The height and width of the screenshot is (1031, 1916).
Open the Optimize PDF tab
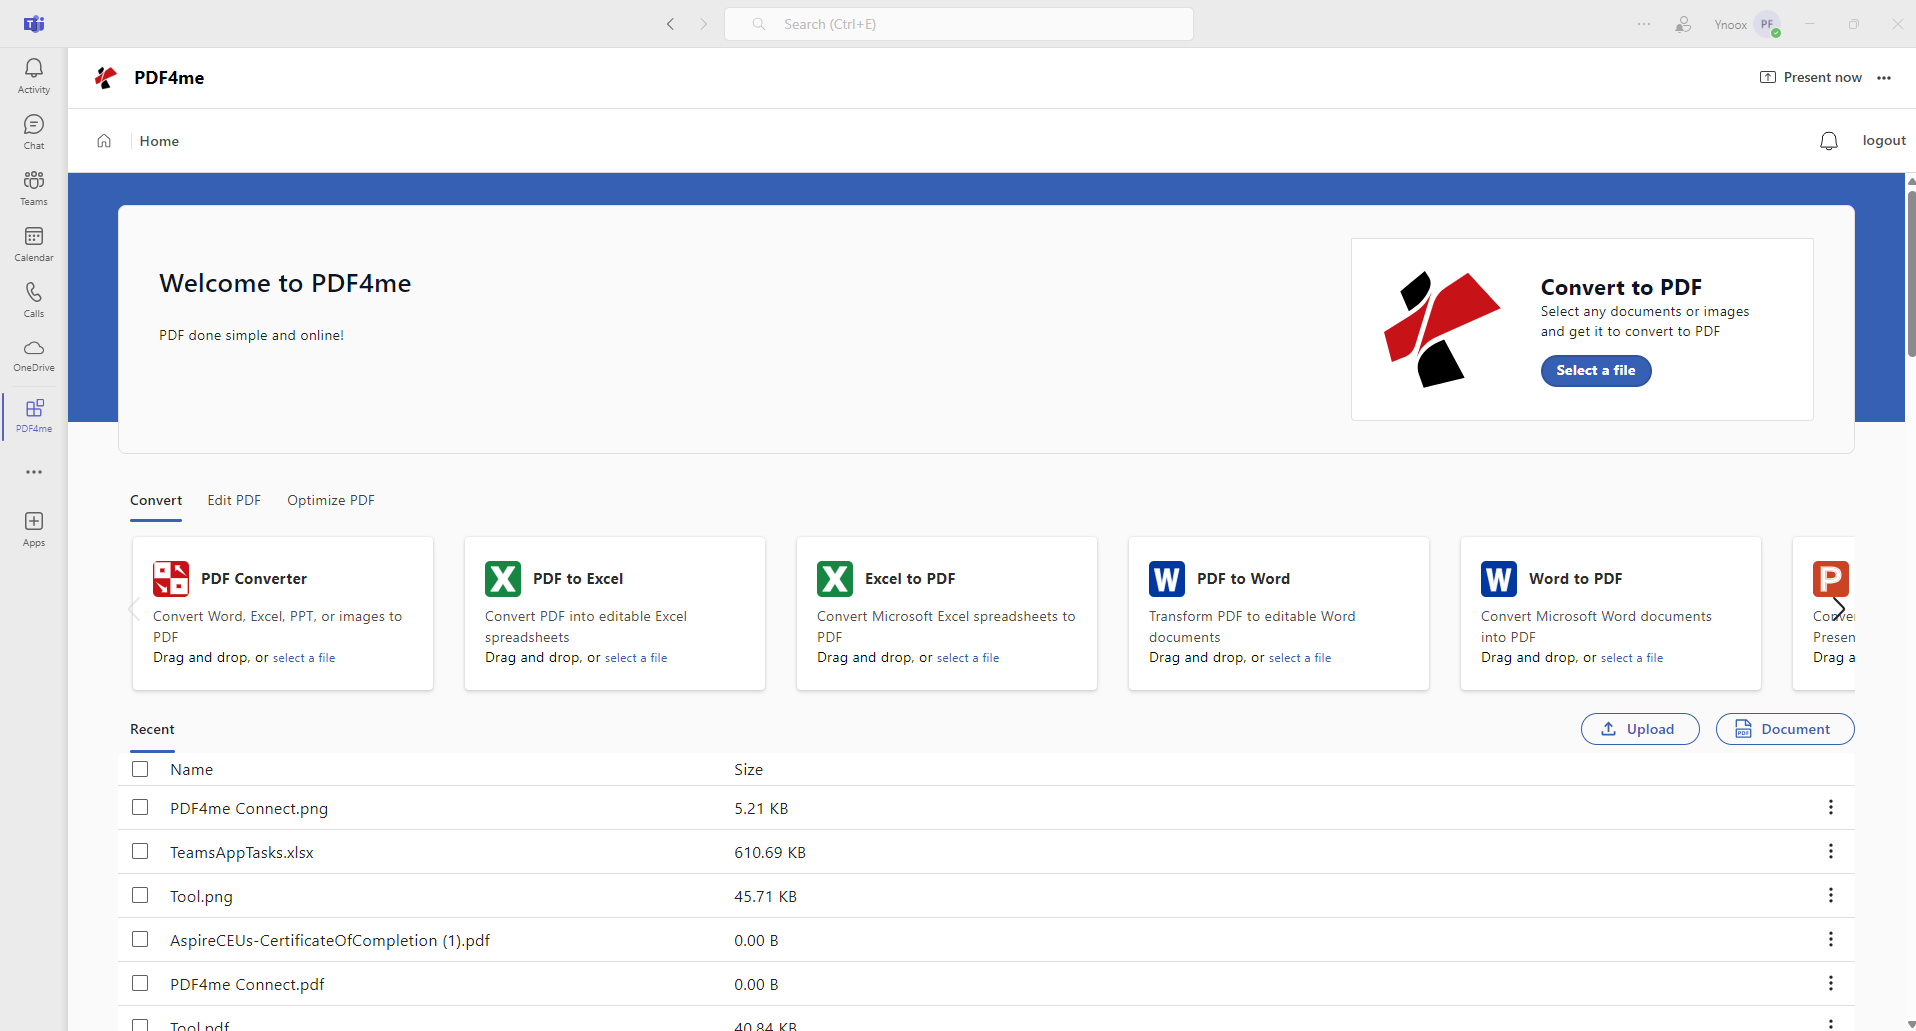(x=330, y=500)
